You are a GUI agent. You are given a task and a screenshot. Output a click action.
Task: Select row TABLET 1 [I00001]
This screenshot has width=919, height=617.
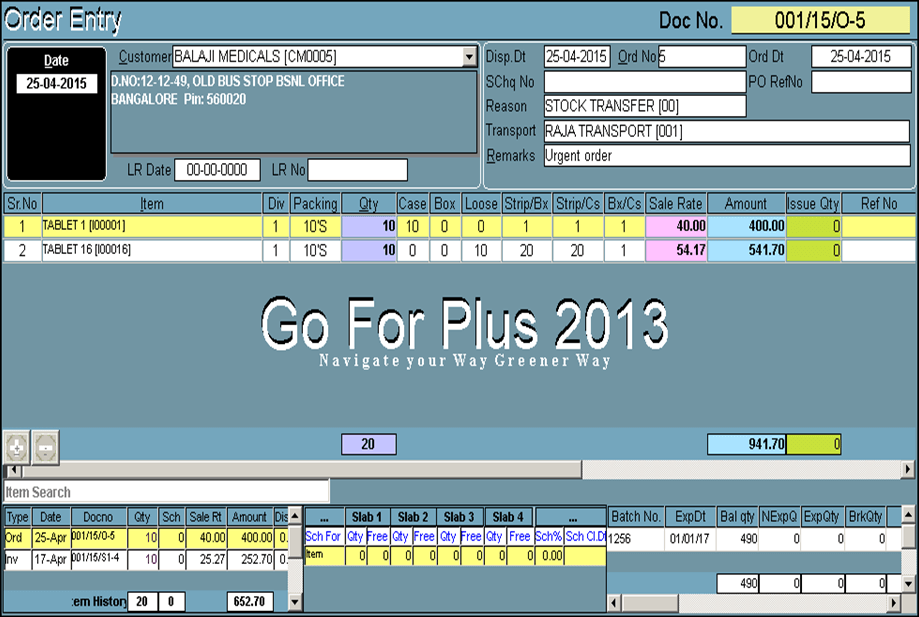(x=460, y=226)
